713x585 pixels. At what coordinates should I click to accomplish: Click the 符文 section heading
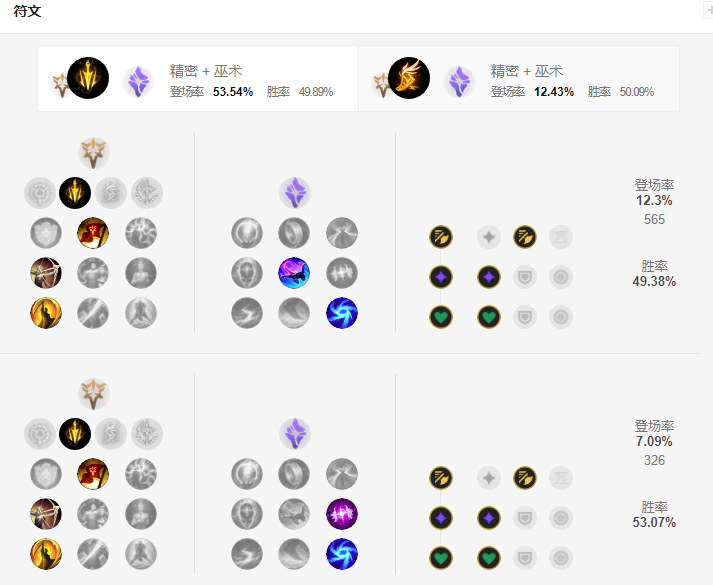(x=28, y=12)
